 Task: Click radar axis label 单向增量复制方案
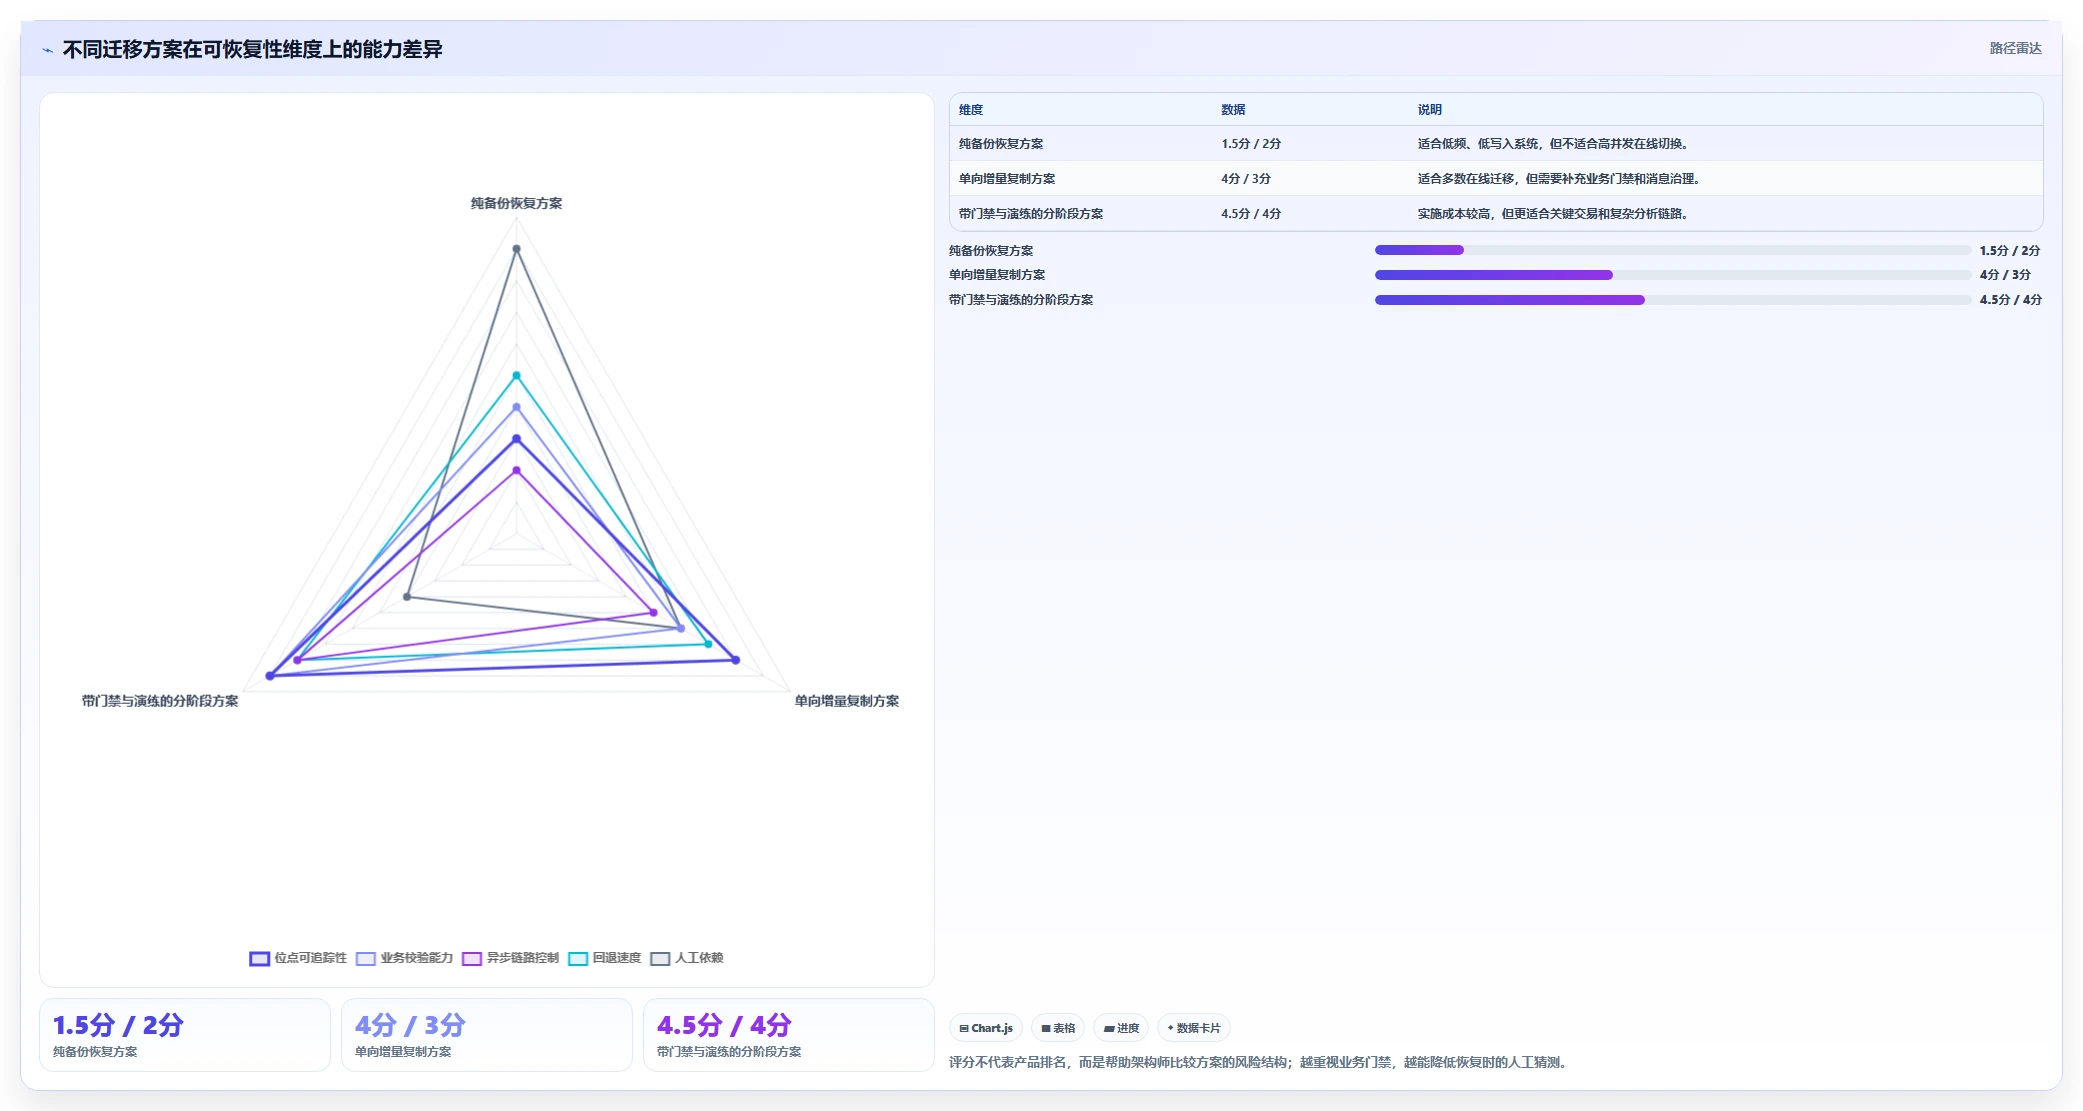point(847,701)
